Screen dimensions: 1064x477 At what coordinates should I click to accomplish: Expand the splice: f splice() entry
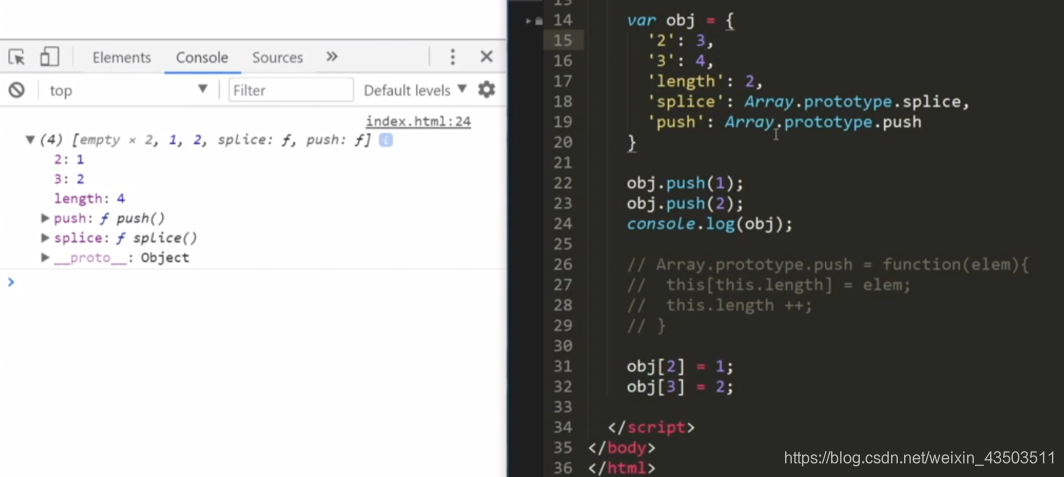click(x=45, y=237)
